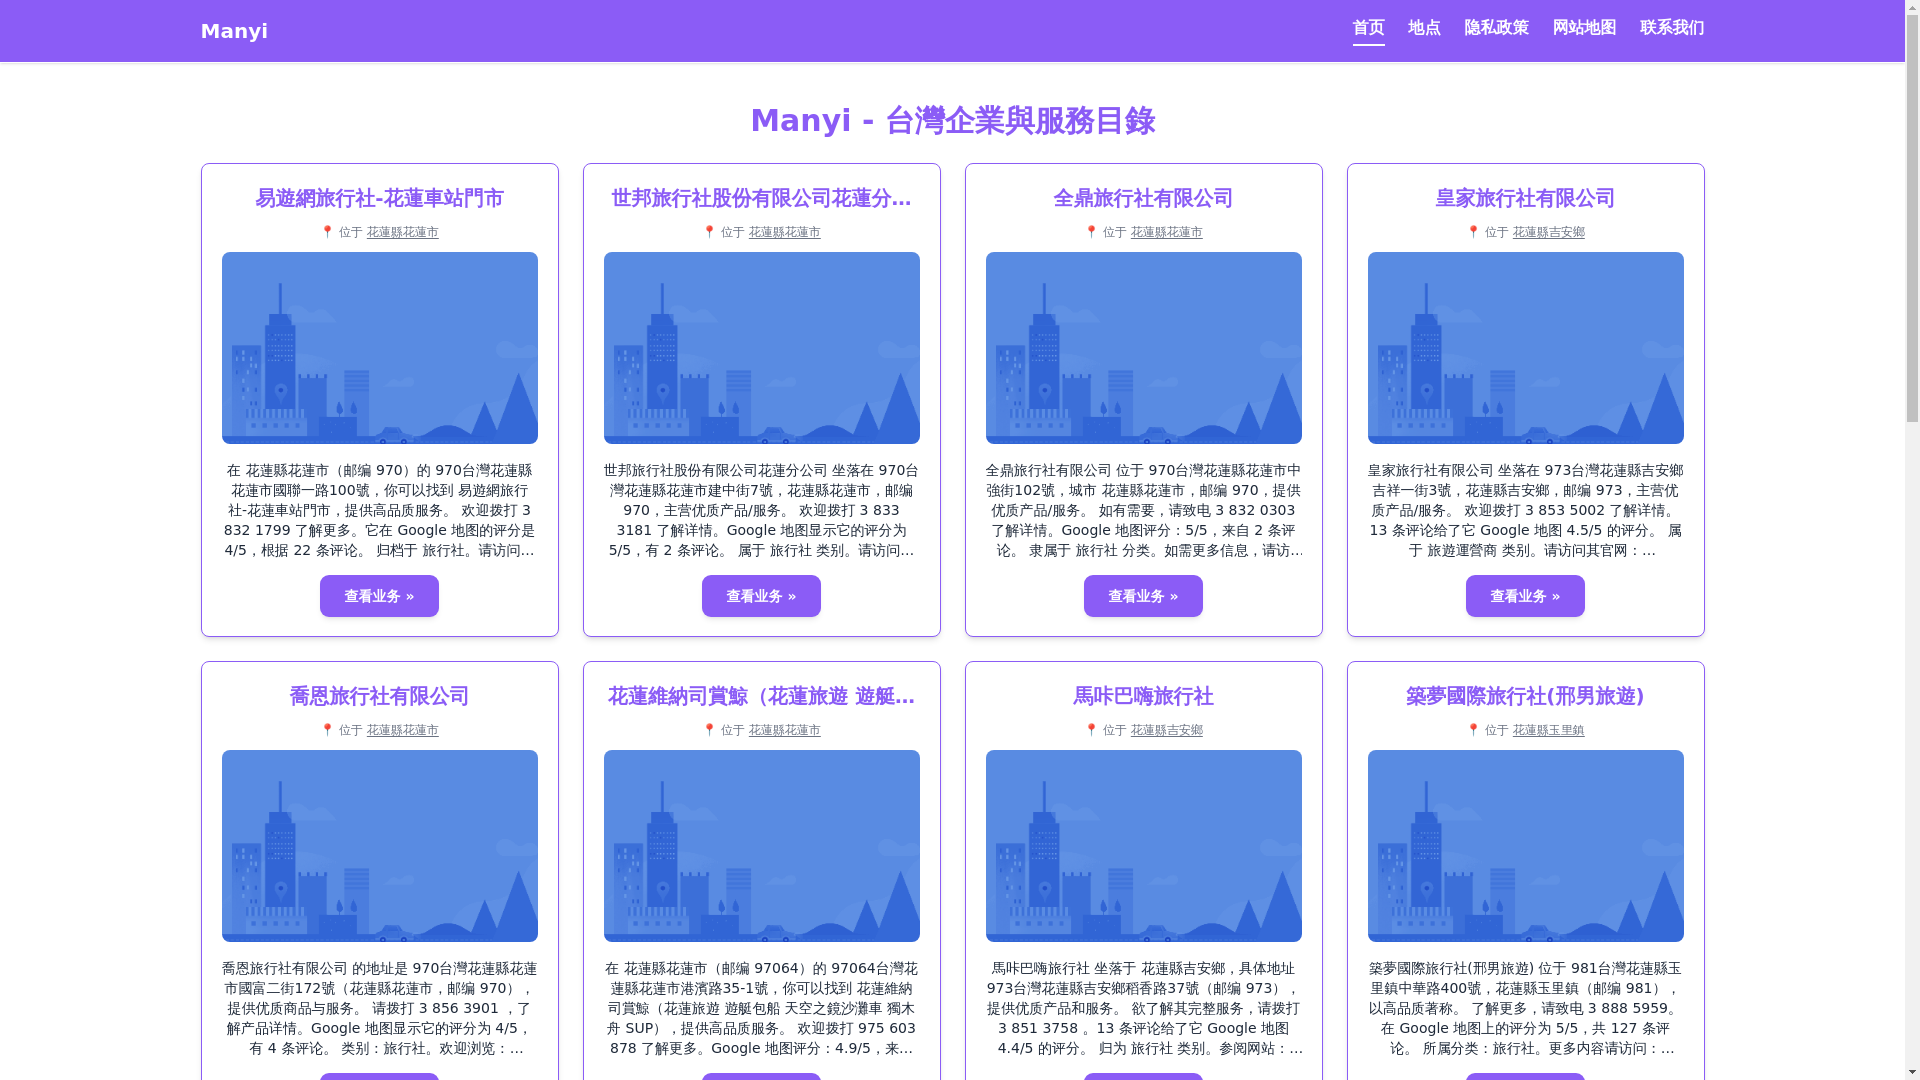Open the 地点 nav item
This screenshot has height=1080, width=1920.
tap(1424, 28)
